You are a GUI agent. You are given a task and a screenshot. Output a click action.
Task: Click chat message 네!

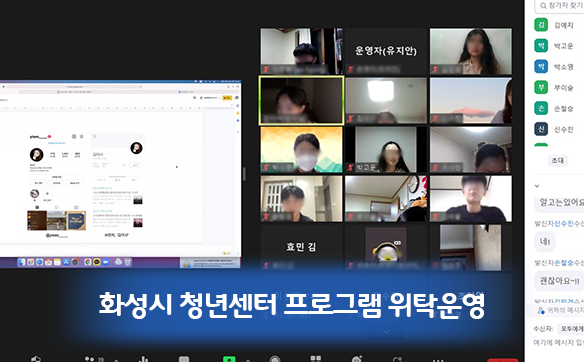point(545,241)
